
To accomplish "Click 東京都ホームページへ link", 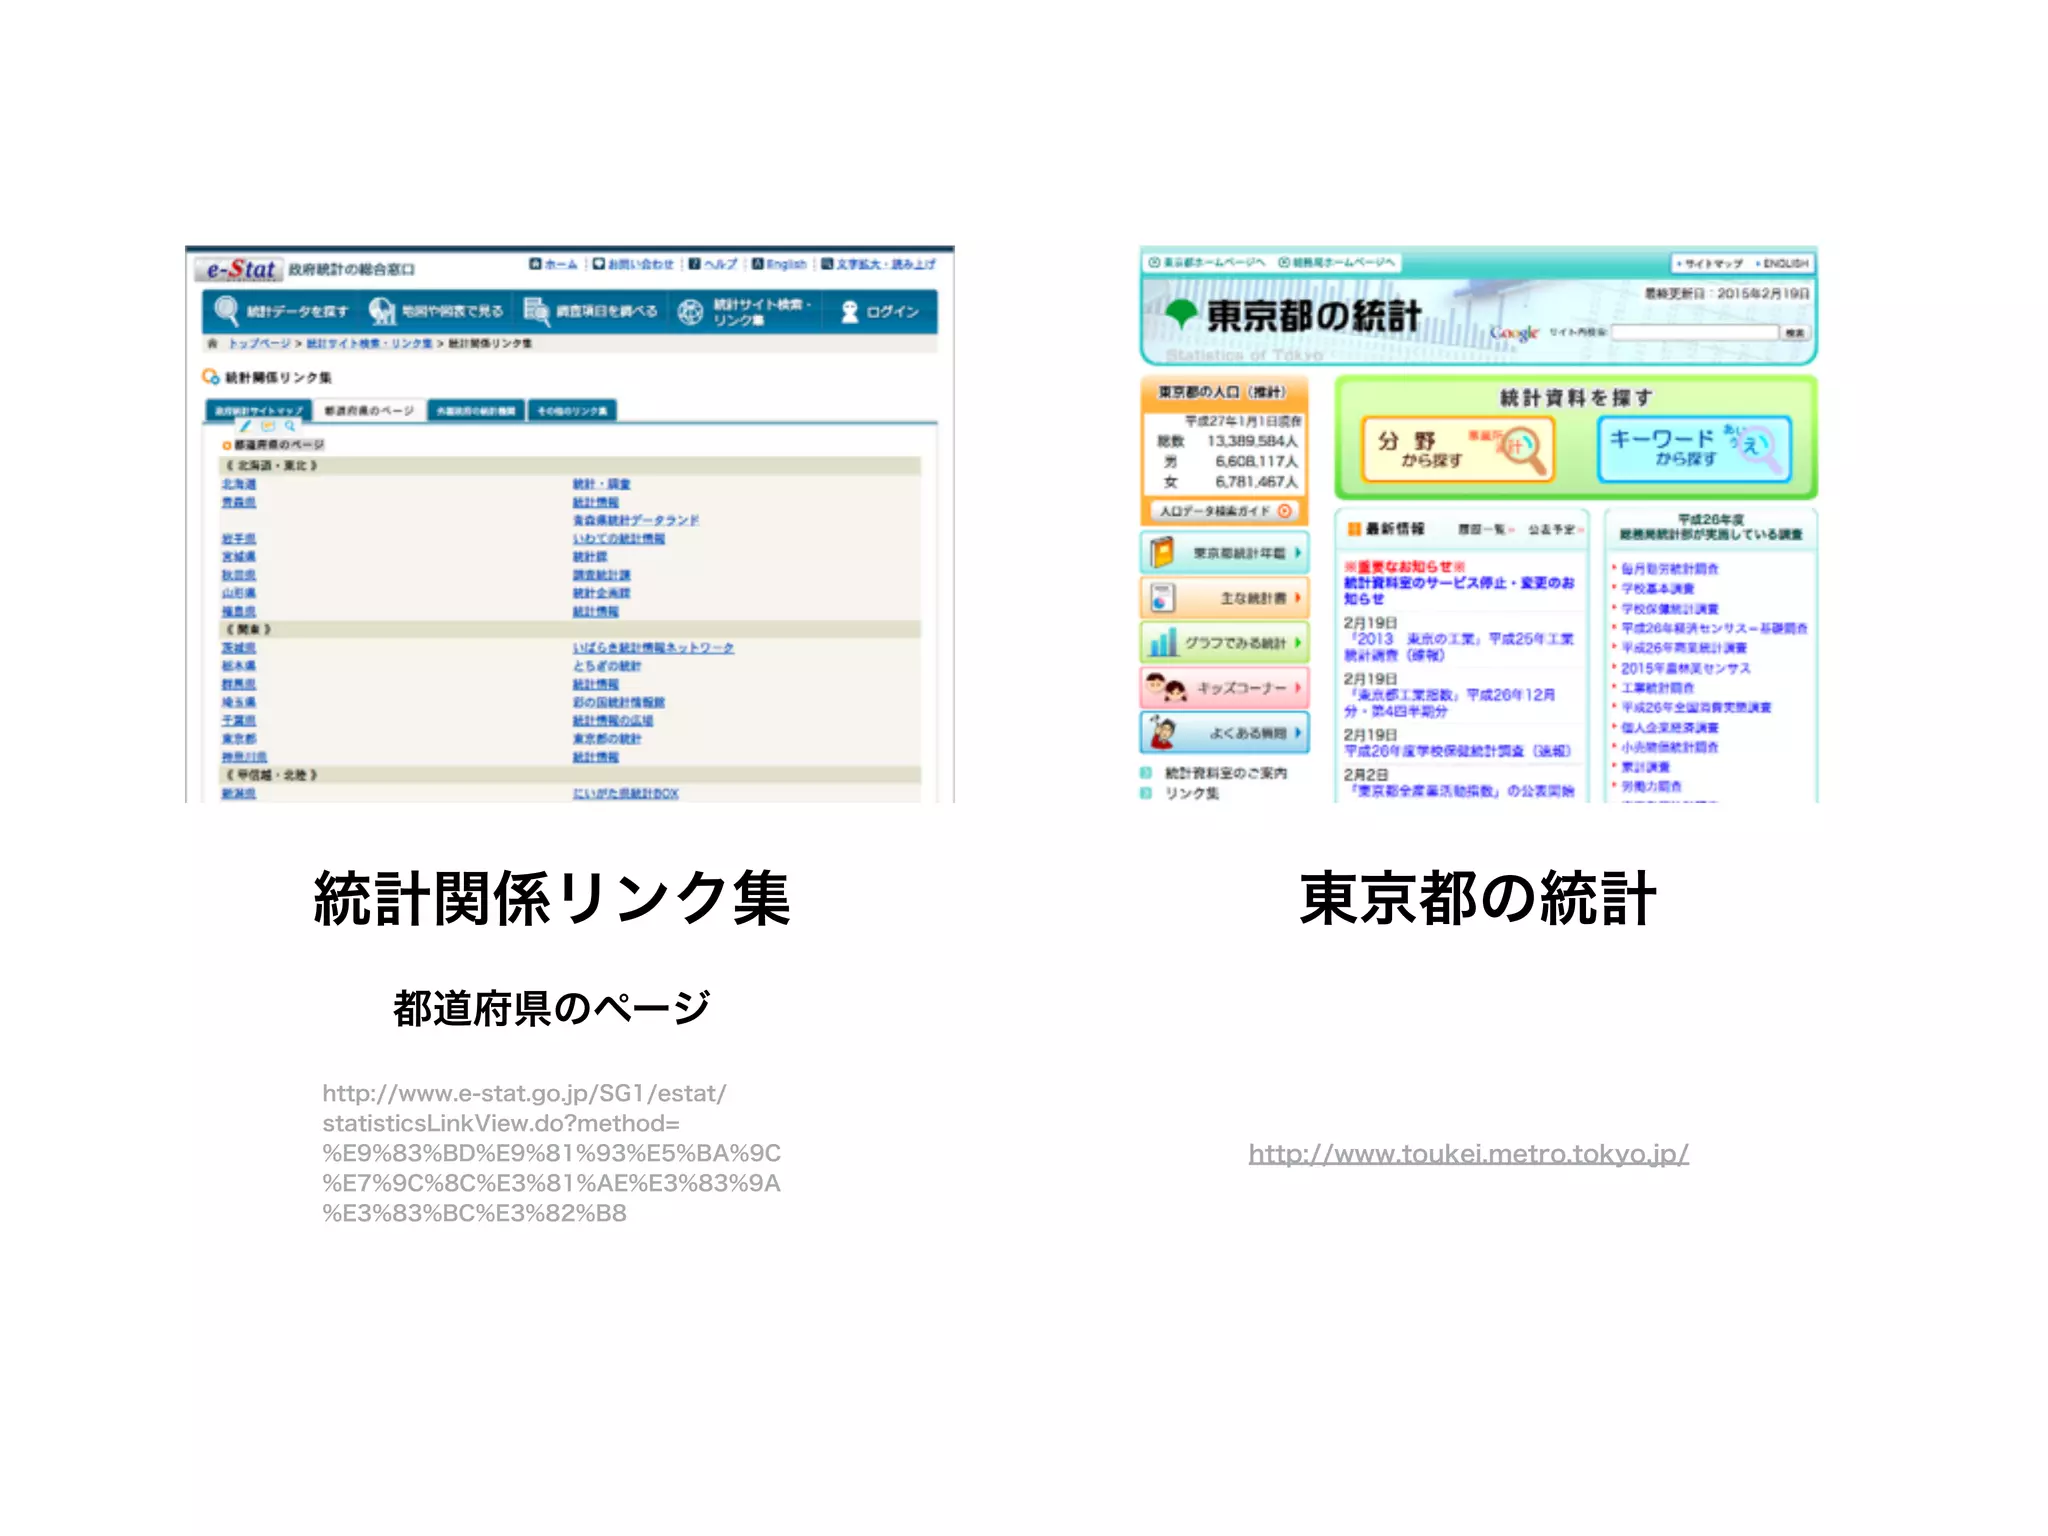I will tap(1207, 262).
